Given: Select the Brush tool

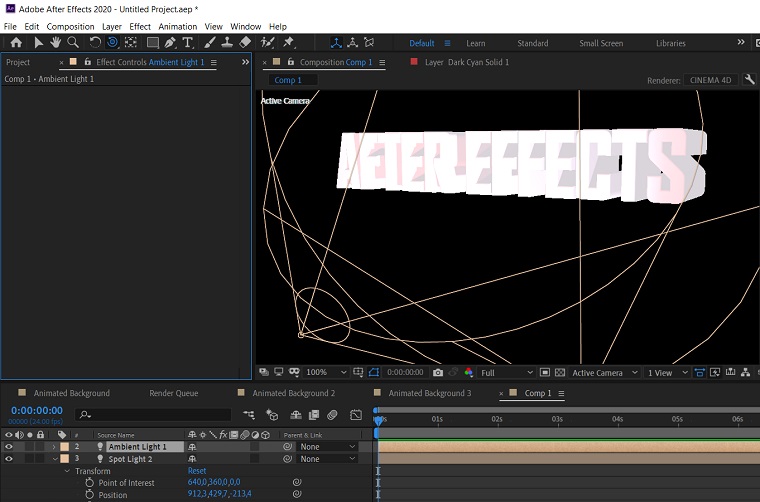Looking at the screenshot, I should click(x=210, y=43).
